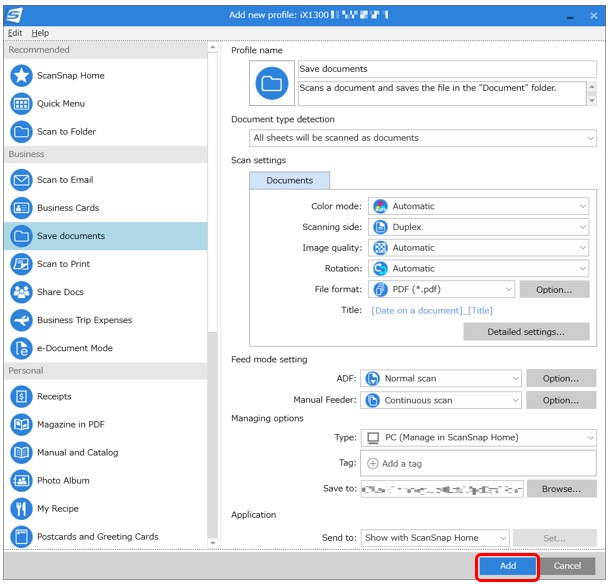The image size is (611, 584).
Task: Click Option button for ADF
Action: pyautogui.click(x=561, y=379)
